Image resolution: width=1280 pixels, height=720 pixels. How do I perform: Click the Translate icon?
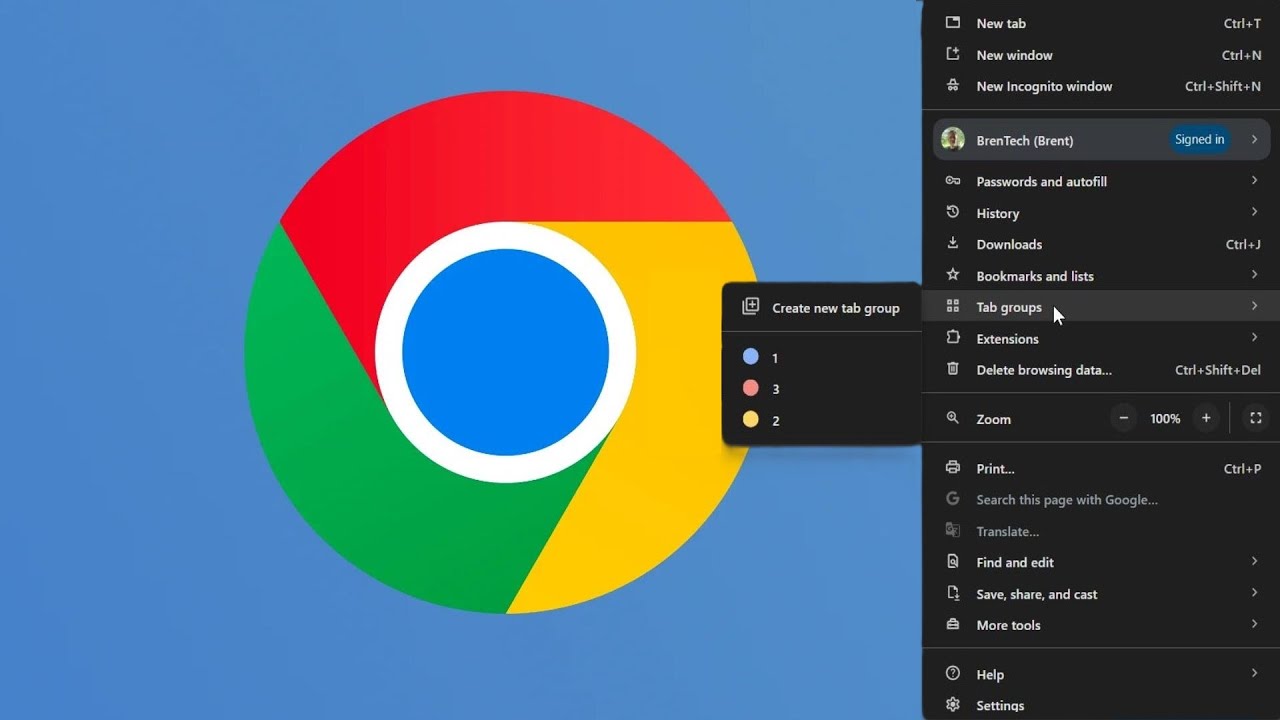point(953,531)
